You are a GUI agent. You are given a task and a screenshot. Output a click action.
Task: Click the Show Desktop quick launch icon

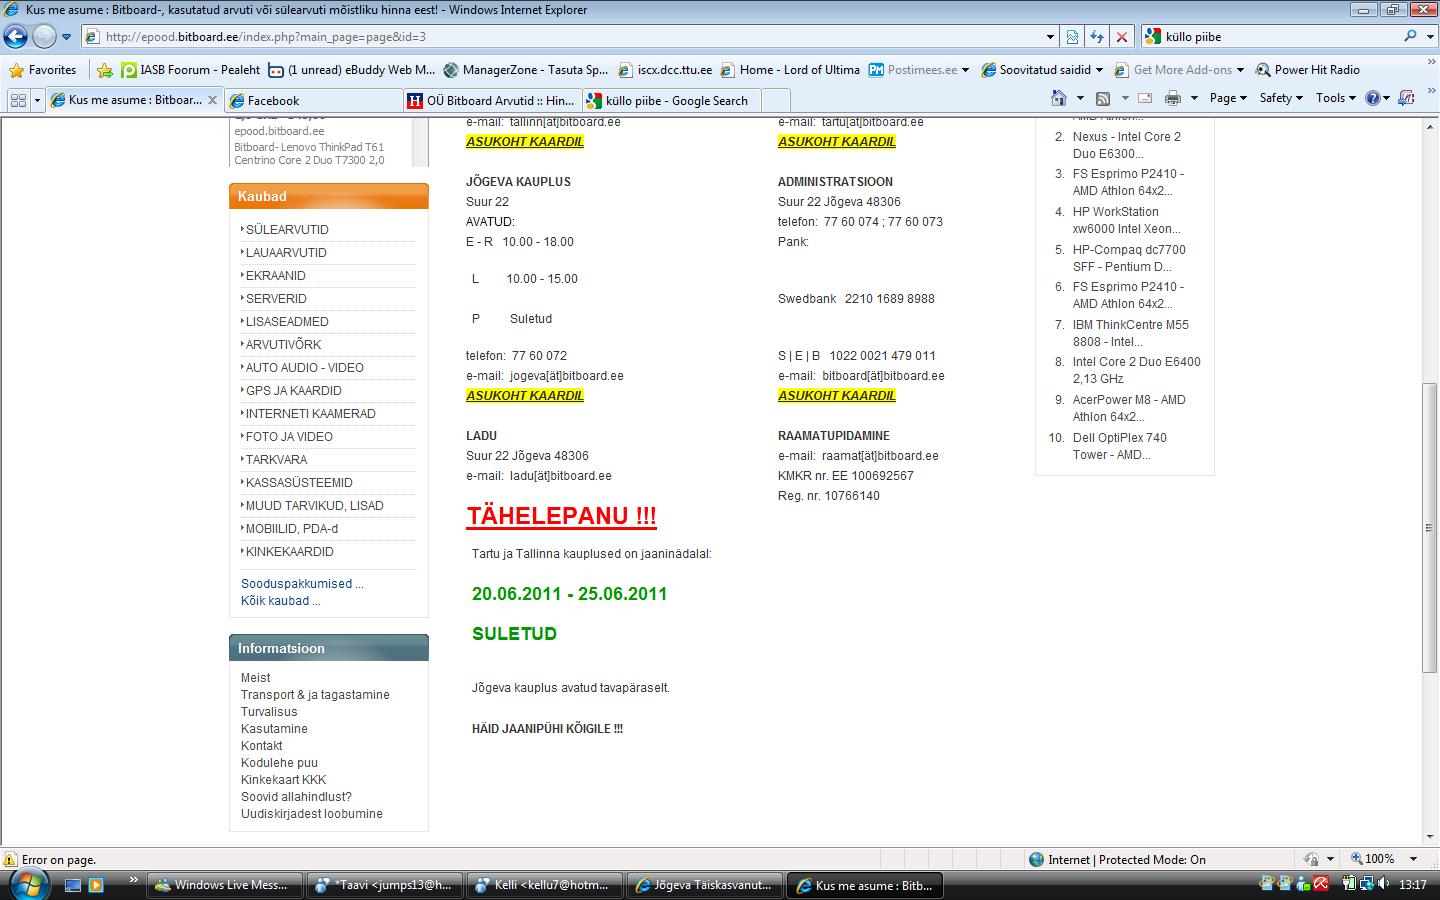click(73, 885)
